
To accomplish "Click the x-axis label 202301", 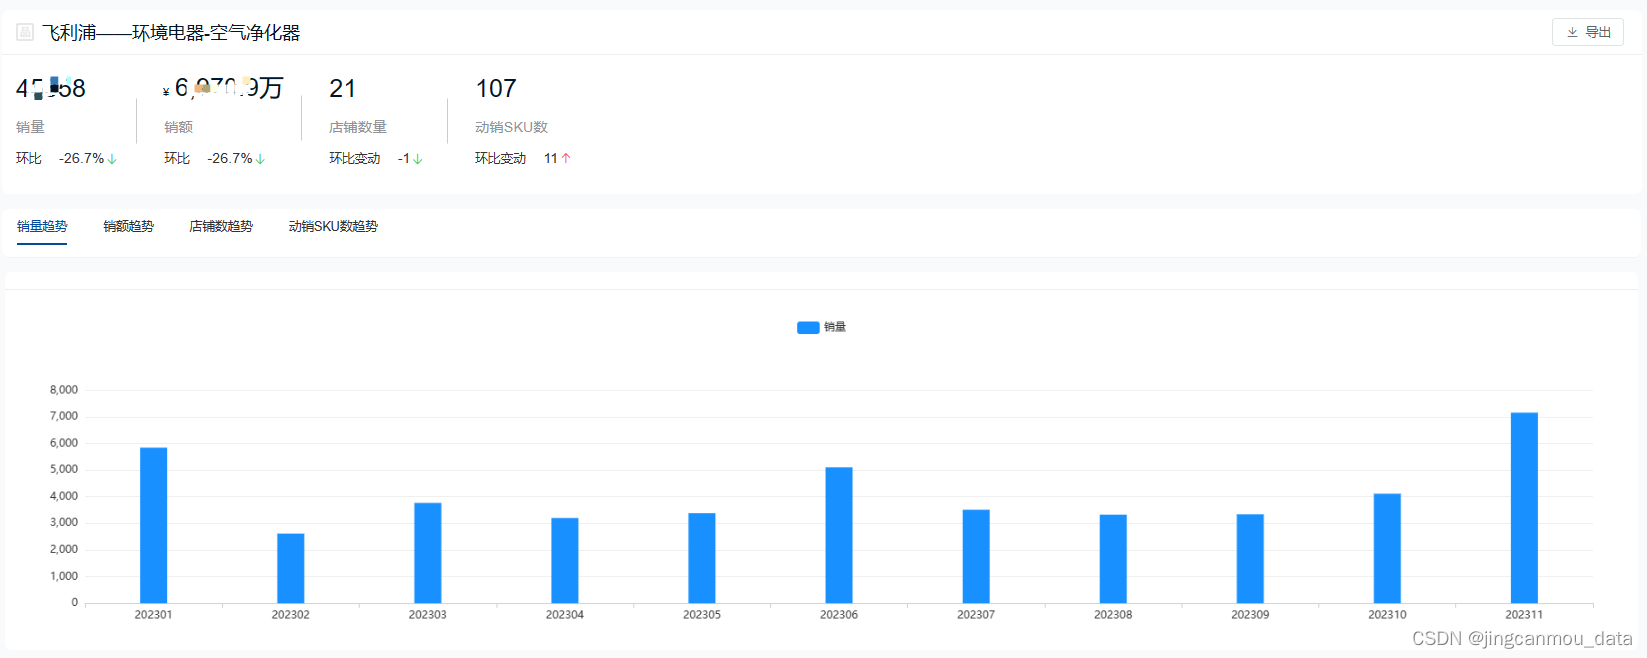I will point(153,615).
